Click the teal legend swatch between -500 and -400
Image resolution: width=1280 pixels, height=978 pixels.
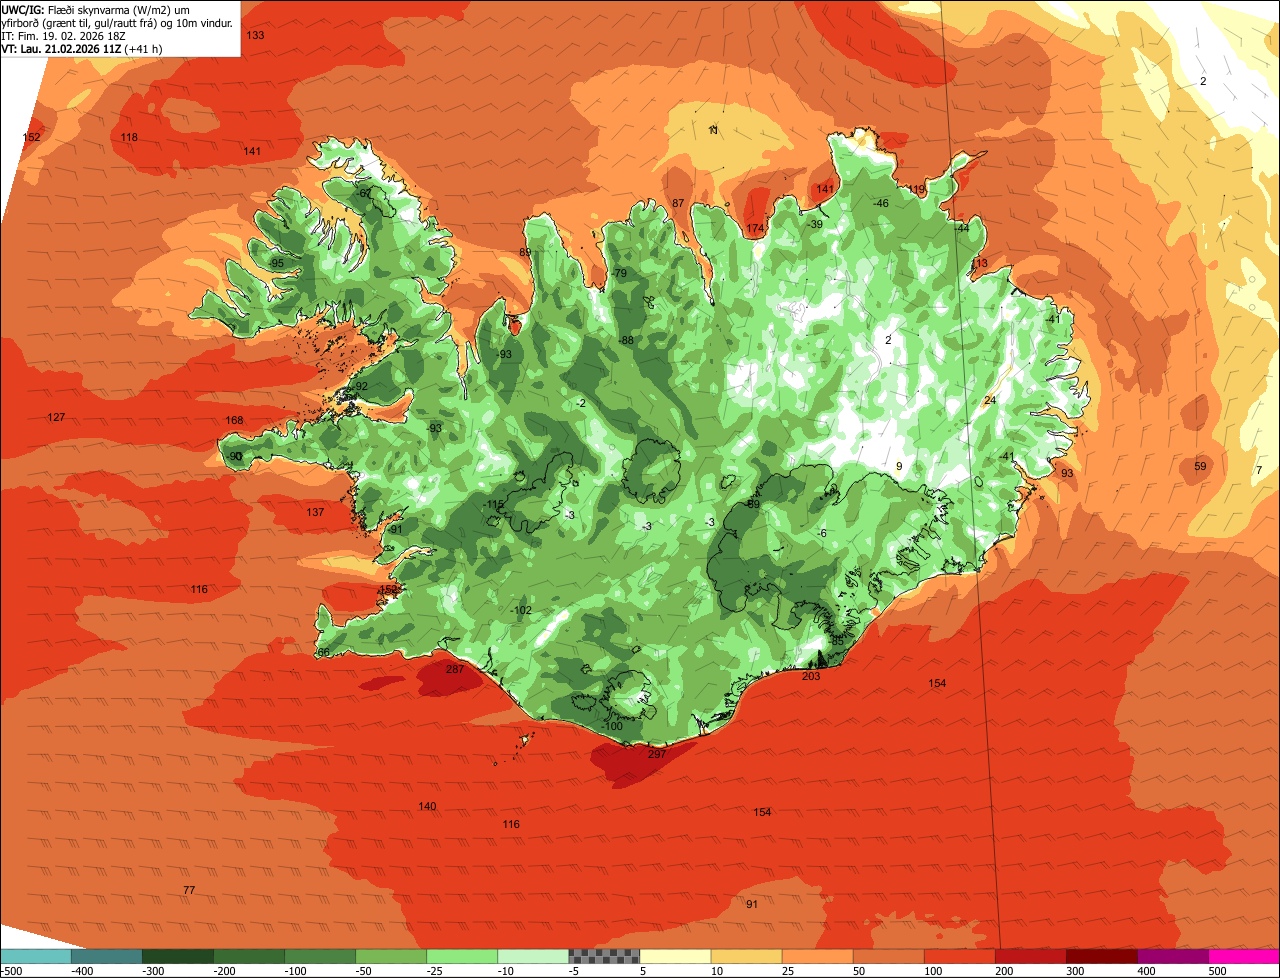pos(35,956)
